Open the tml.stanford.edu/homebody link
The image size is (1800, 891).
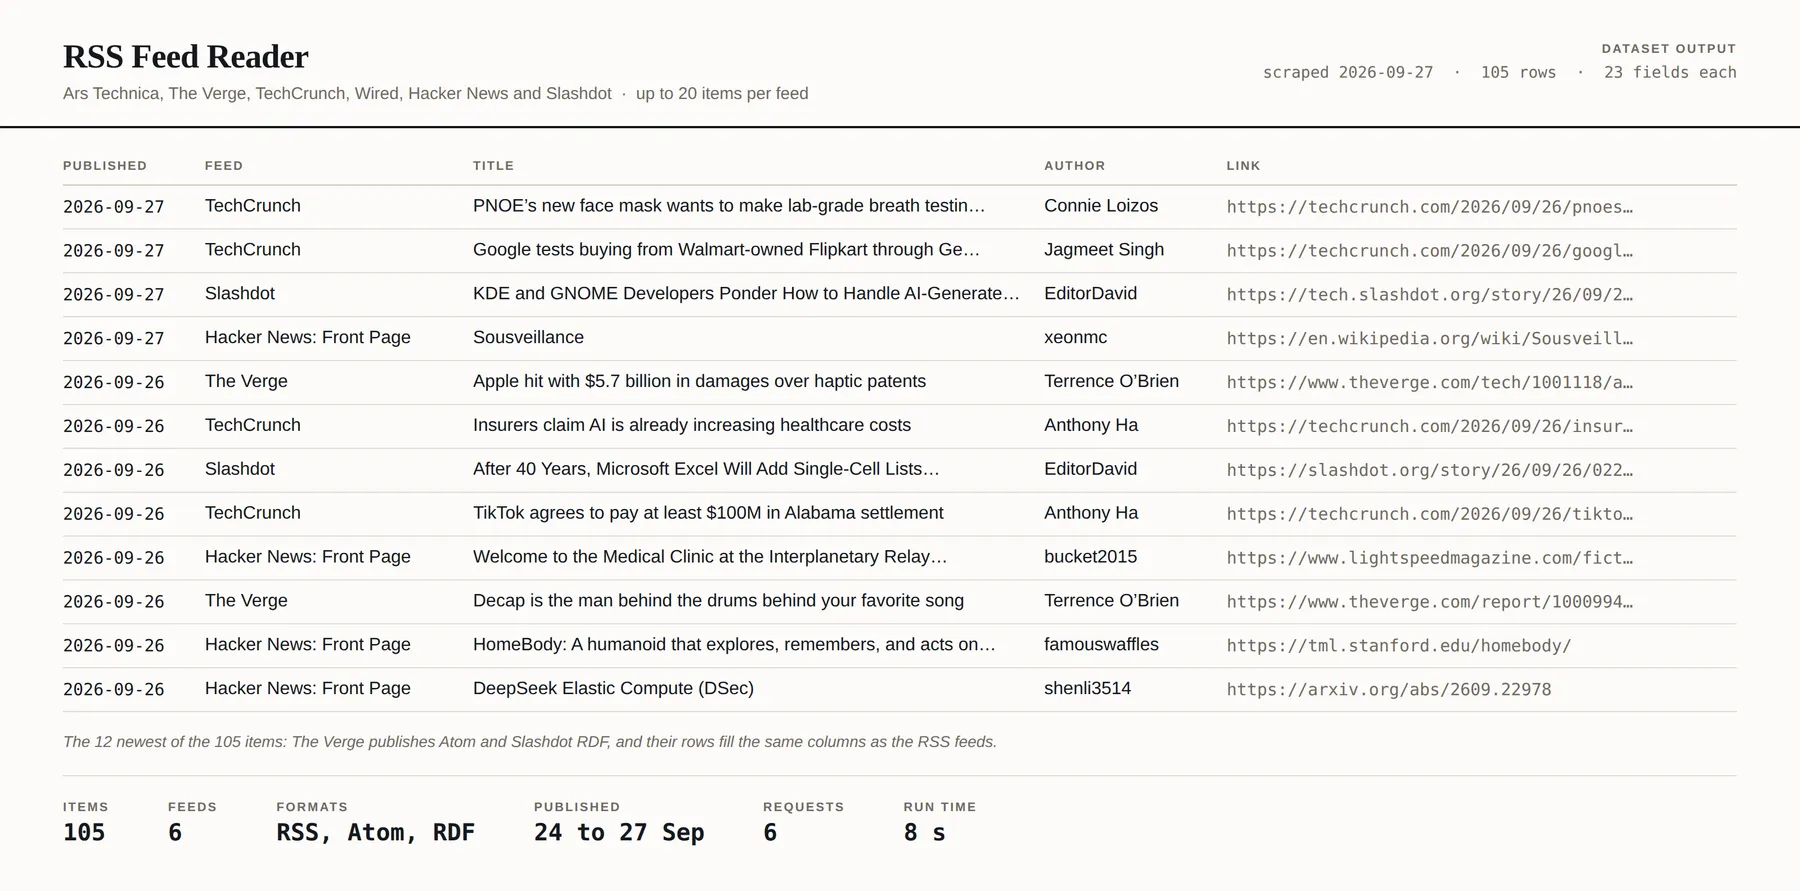pyautogui.click(x=1399, y=646)
